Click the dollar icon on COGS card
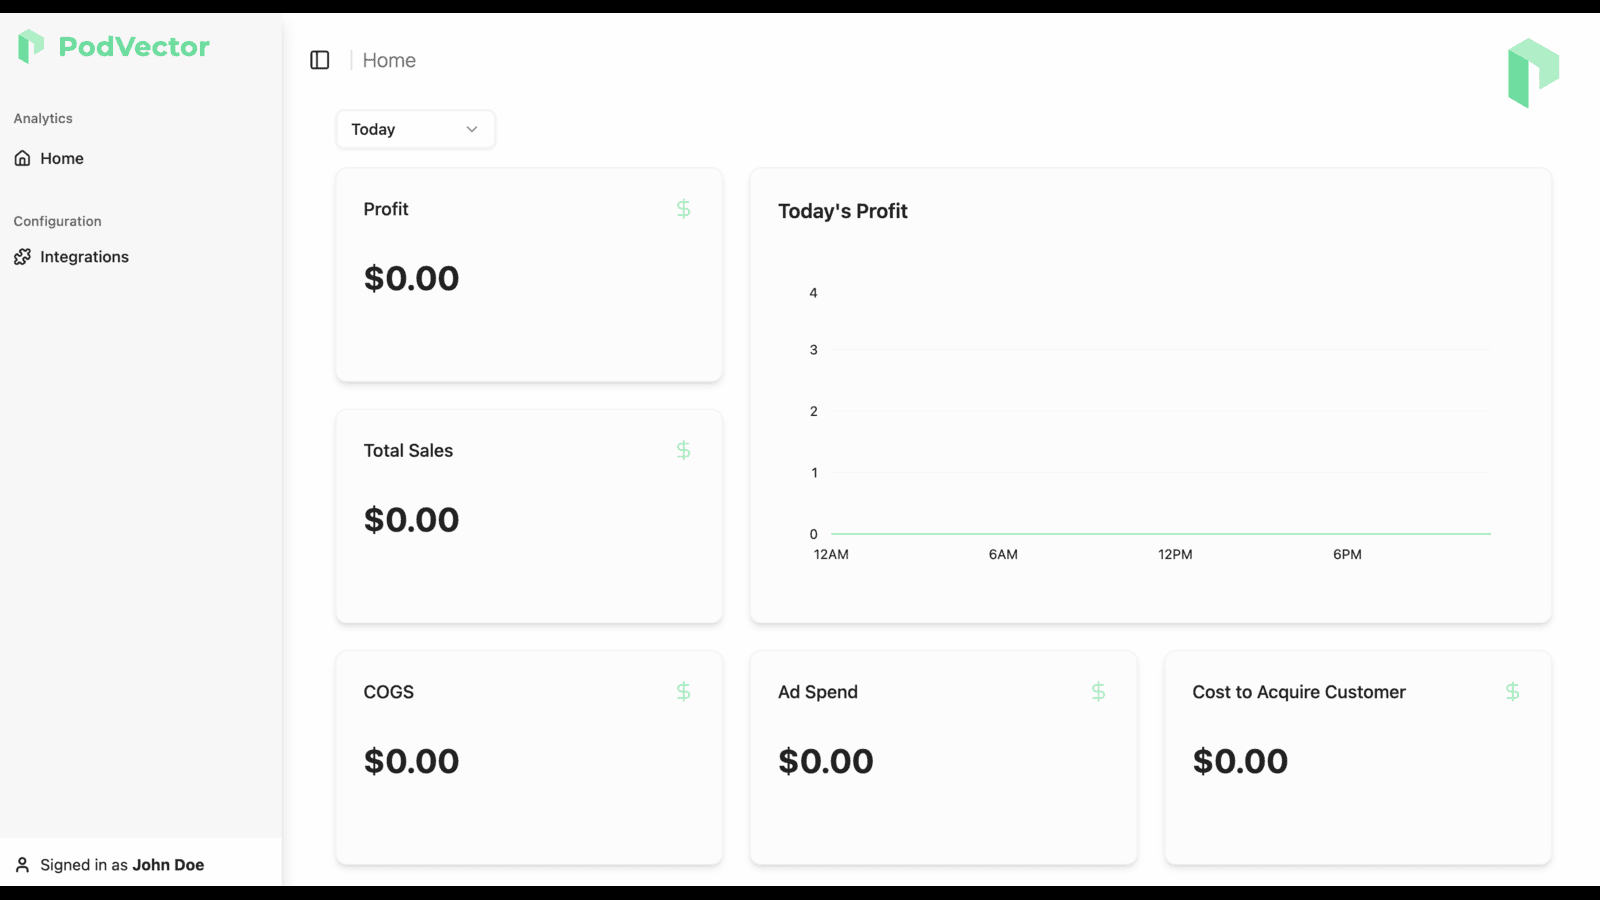The height and width of the screenshot is (900, 1600). click(x=683, y=691)
